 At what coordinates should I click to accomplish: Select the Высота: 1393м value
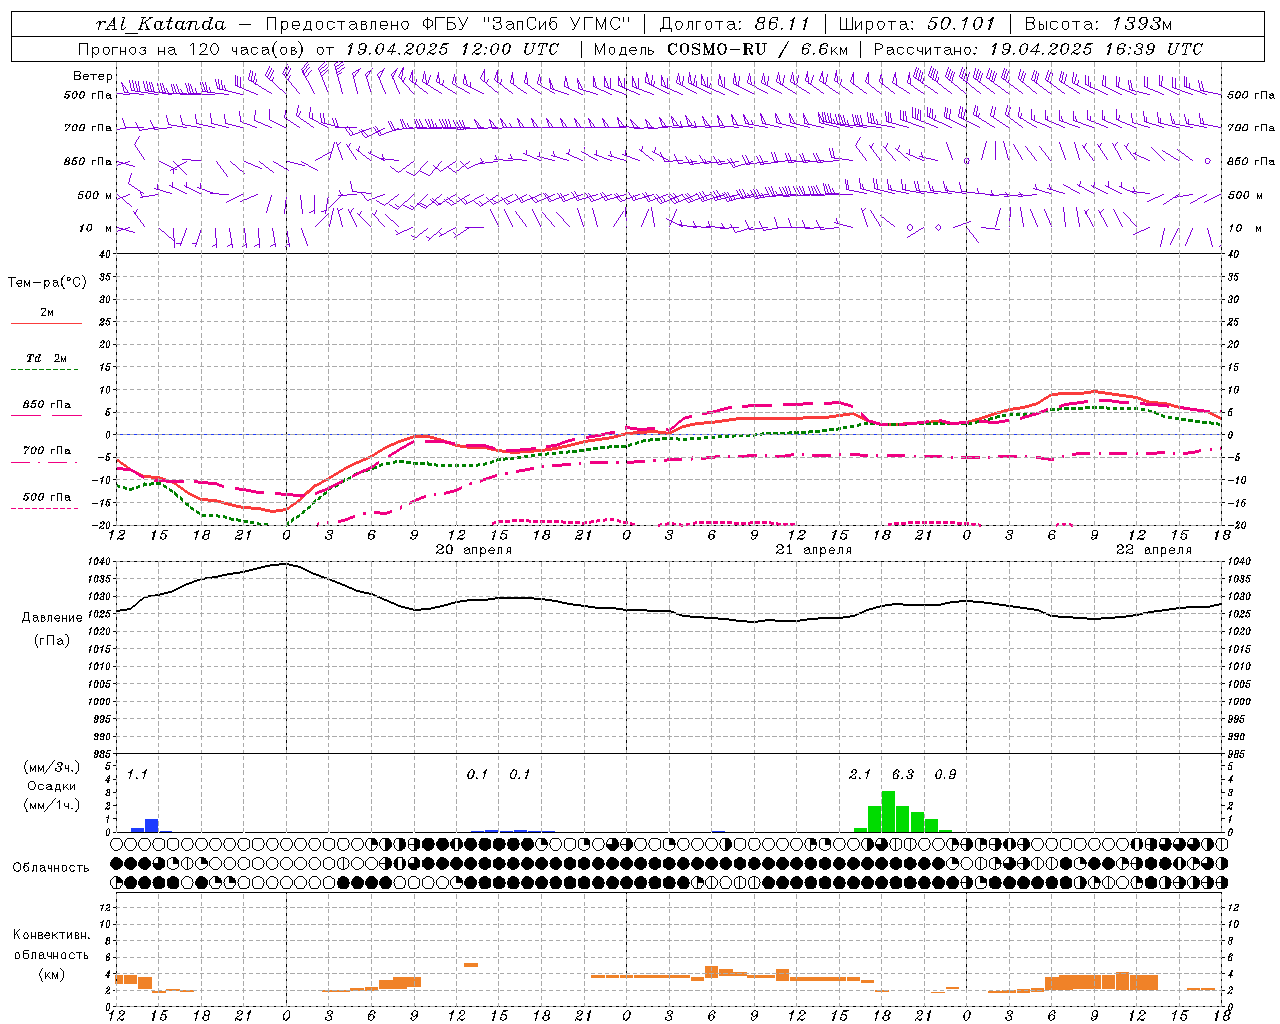[x=1098, y=24]
